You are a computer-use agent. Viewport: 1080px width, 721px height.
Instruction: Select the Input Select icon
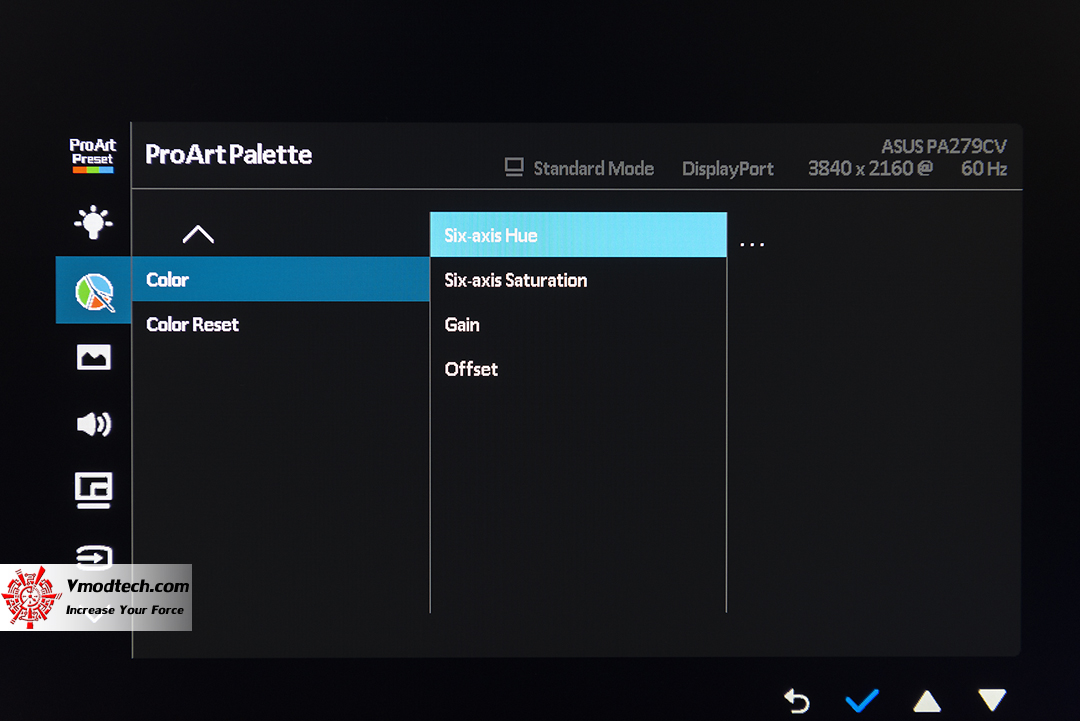(x=94, y=554)
